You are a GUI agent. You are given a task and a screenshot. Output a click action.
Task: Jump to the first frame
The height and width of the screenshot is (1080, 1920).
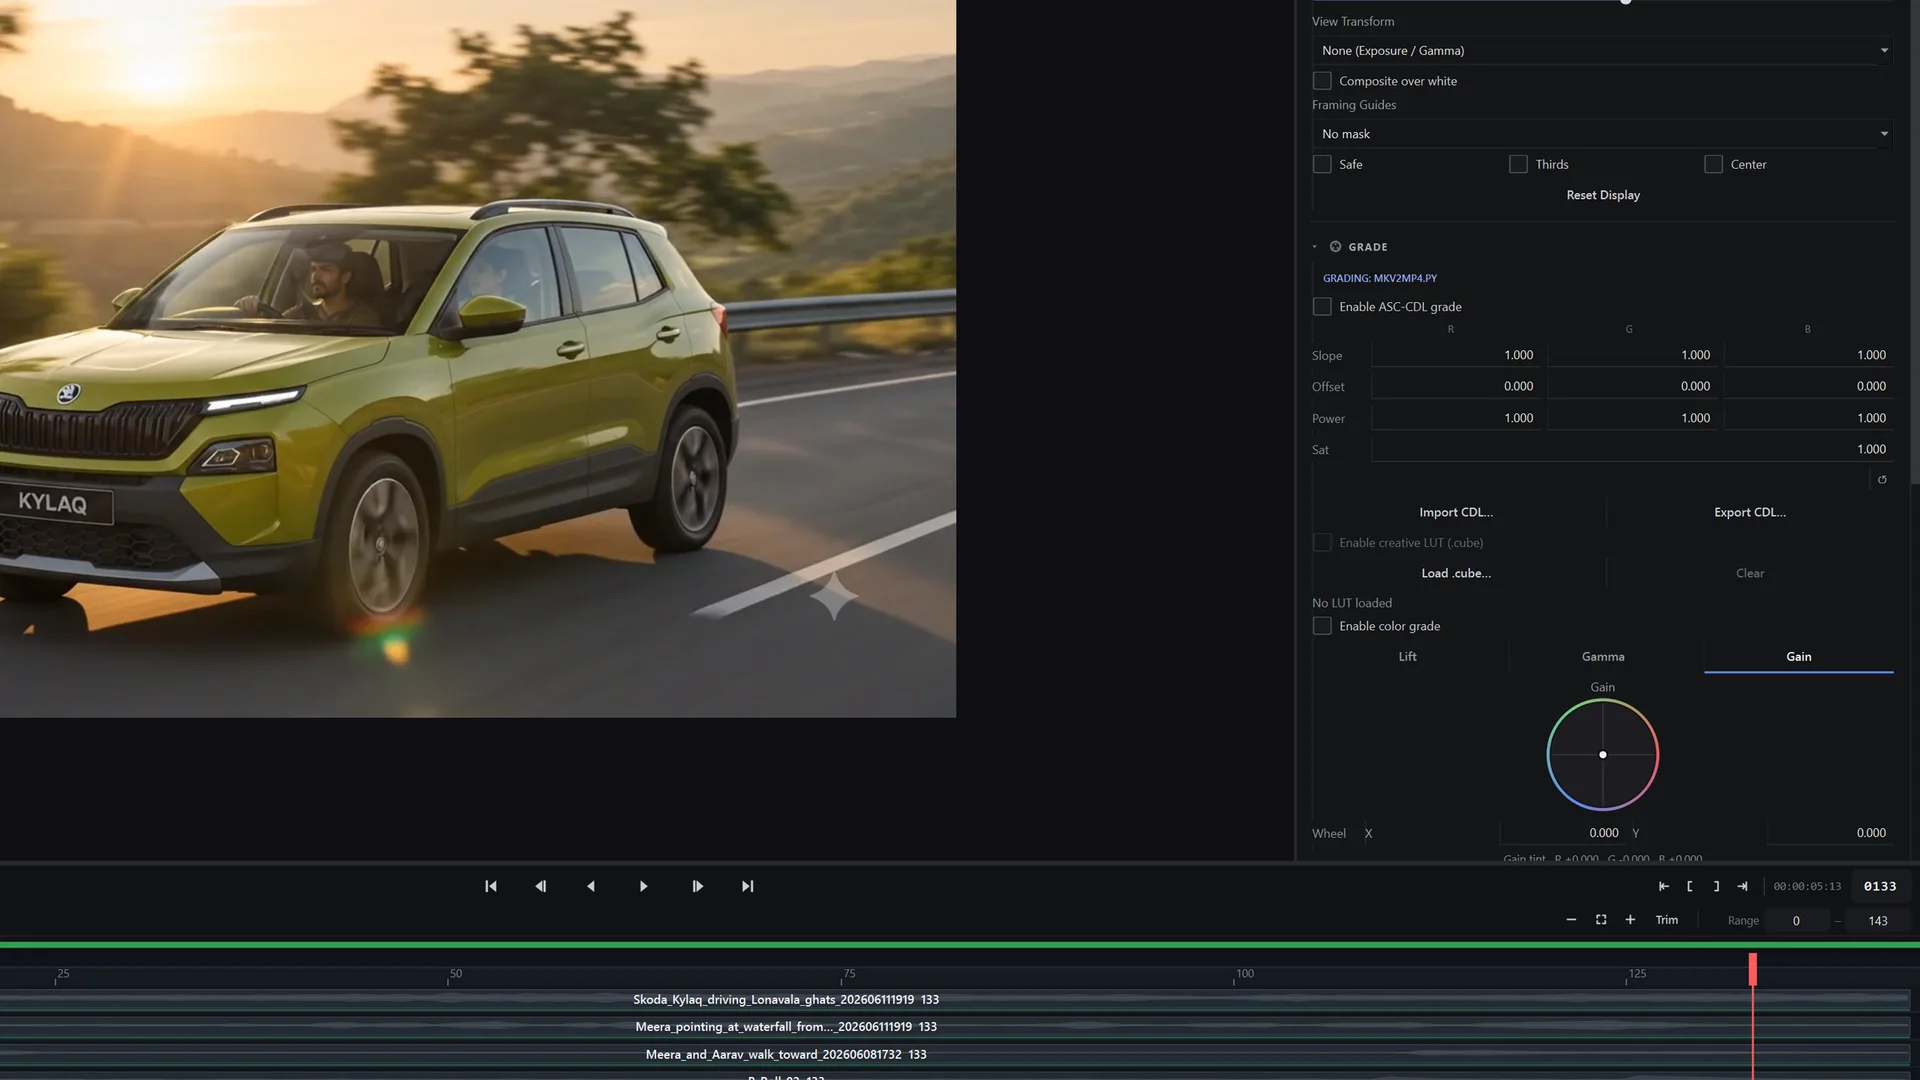[x=491, y=886]
